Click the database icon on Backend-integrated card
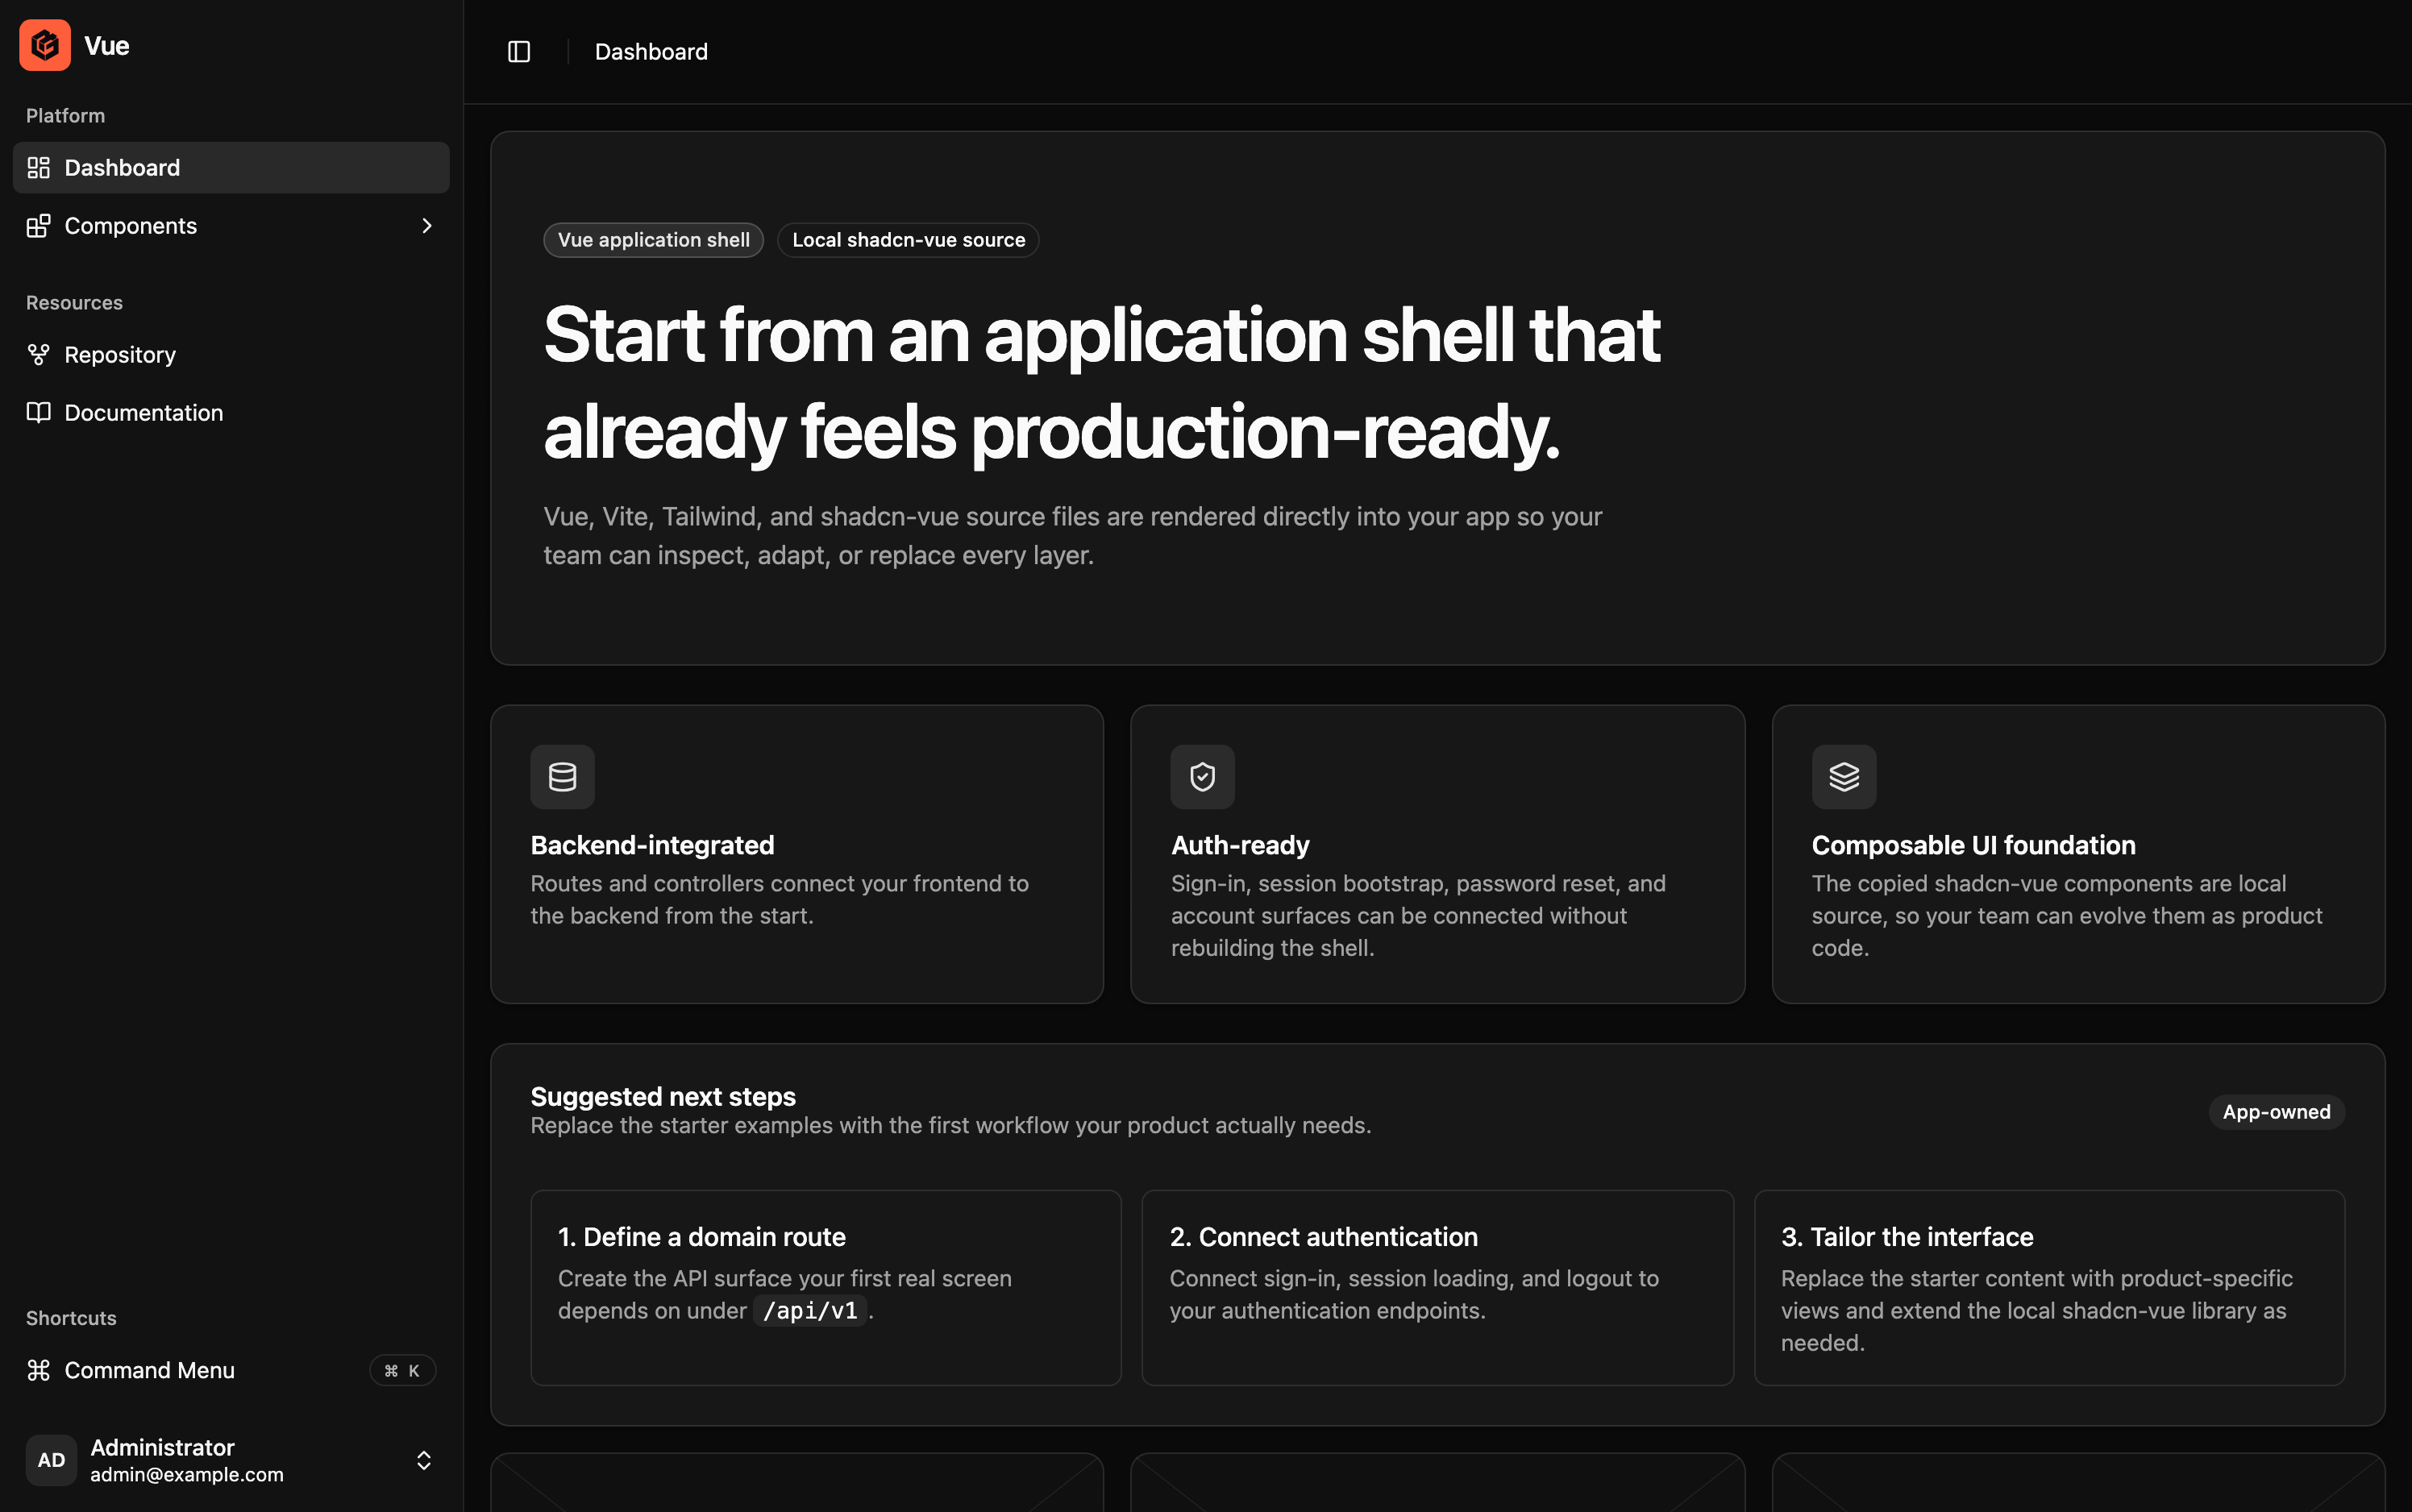This screenshot has height=1512, width=2412. [562, 776]
